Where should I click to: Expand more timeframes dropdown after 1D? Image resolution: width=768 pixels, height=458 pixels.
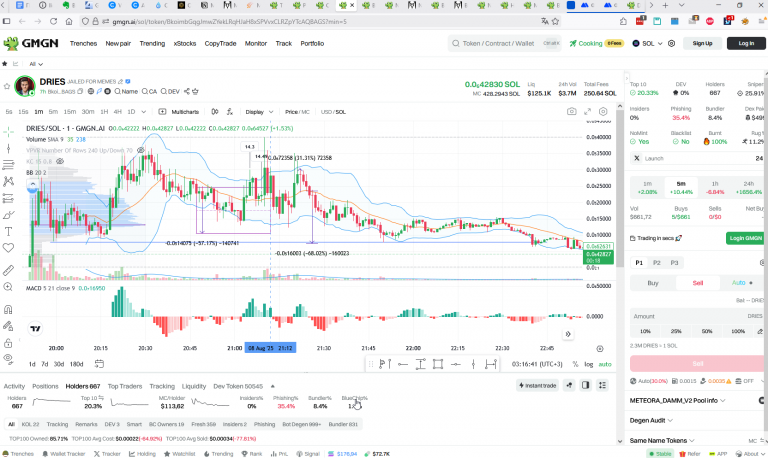click(x=144, y=112)
